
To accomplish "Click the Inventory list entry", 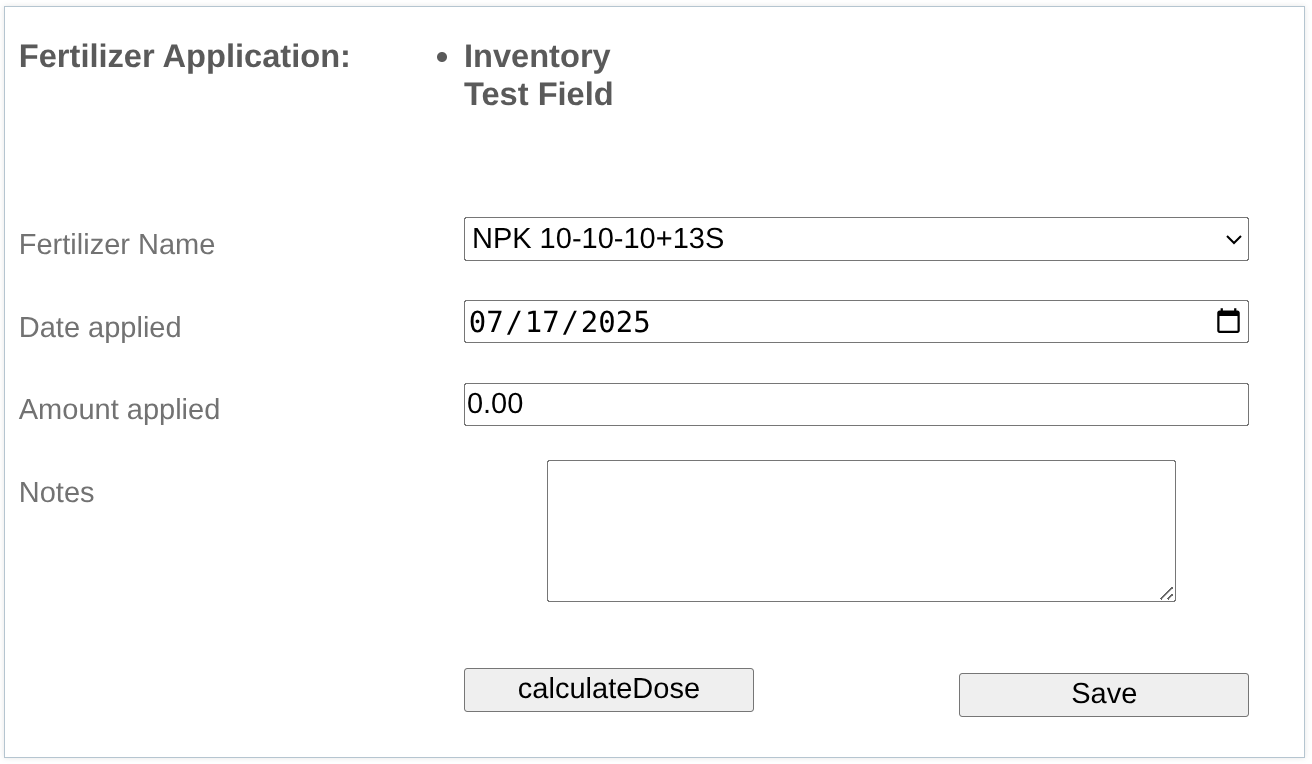I will 536,57.
